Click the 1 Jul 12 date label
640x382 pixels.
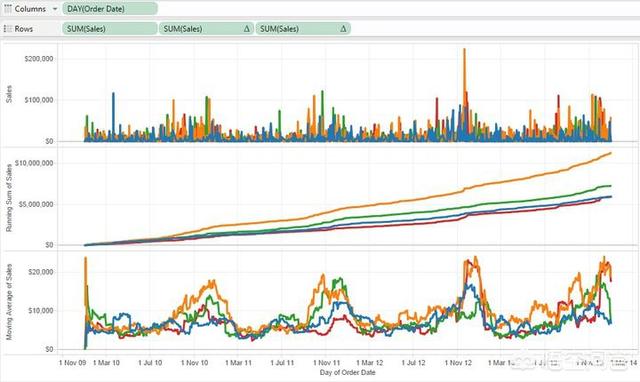413,362
